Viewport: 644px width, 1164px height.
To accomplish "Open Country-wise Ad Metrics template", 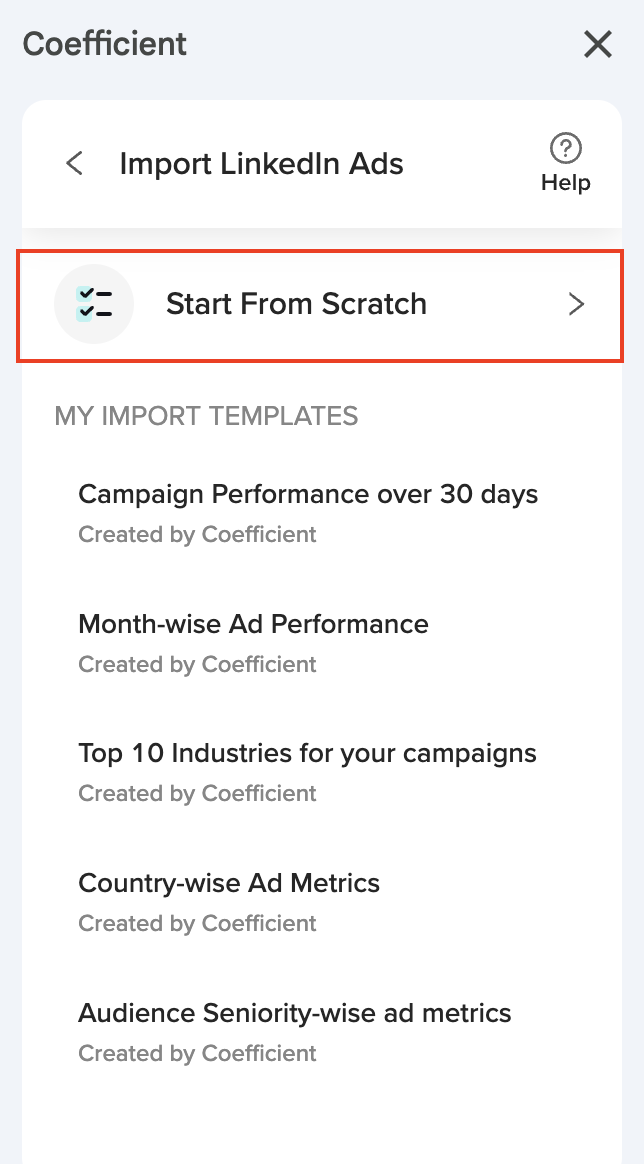I will coord(229,883).
